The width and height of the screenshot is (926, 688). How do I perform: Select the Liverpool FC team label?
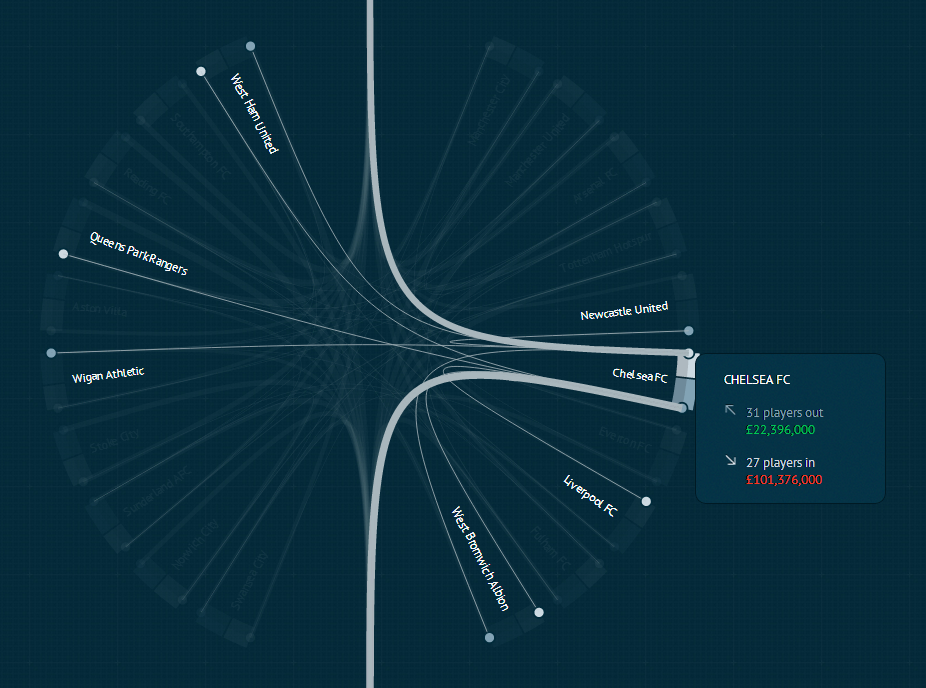(590, 495)
